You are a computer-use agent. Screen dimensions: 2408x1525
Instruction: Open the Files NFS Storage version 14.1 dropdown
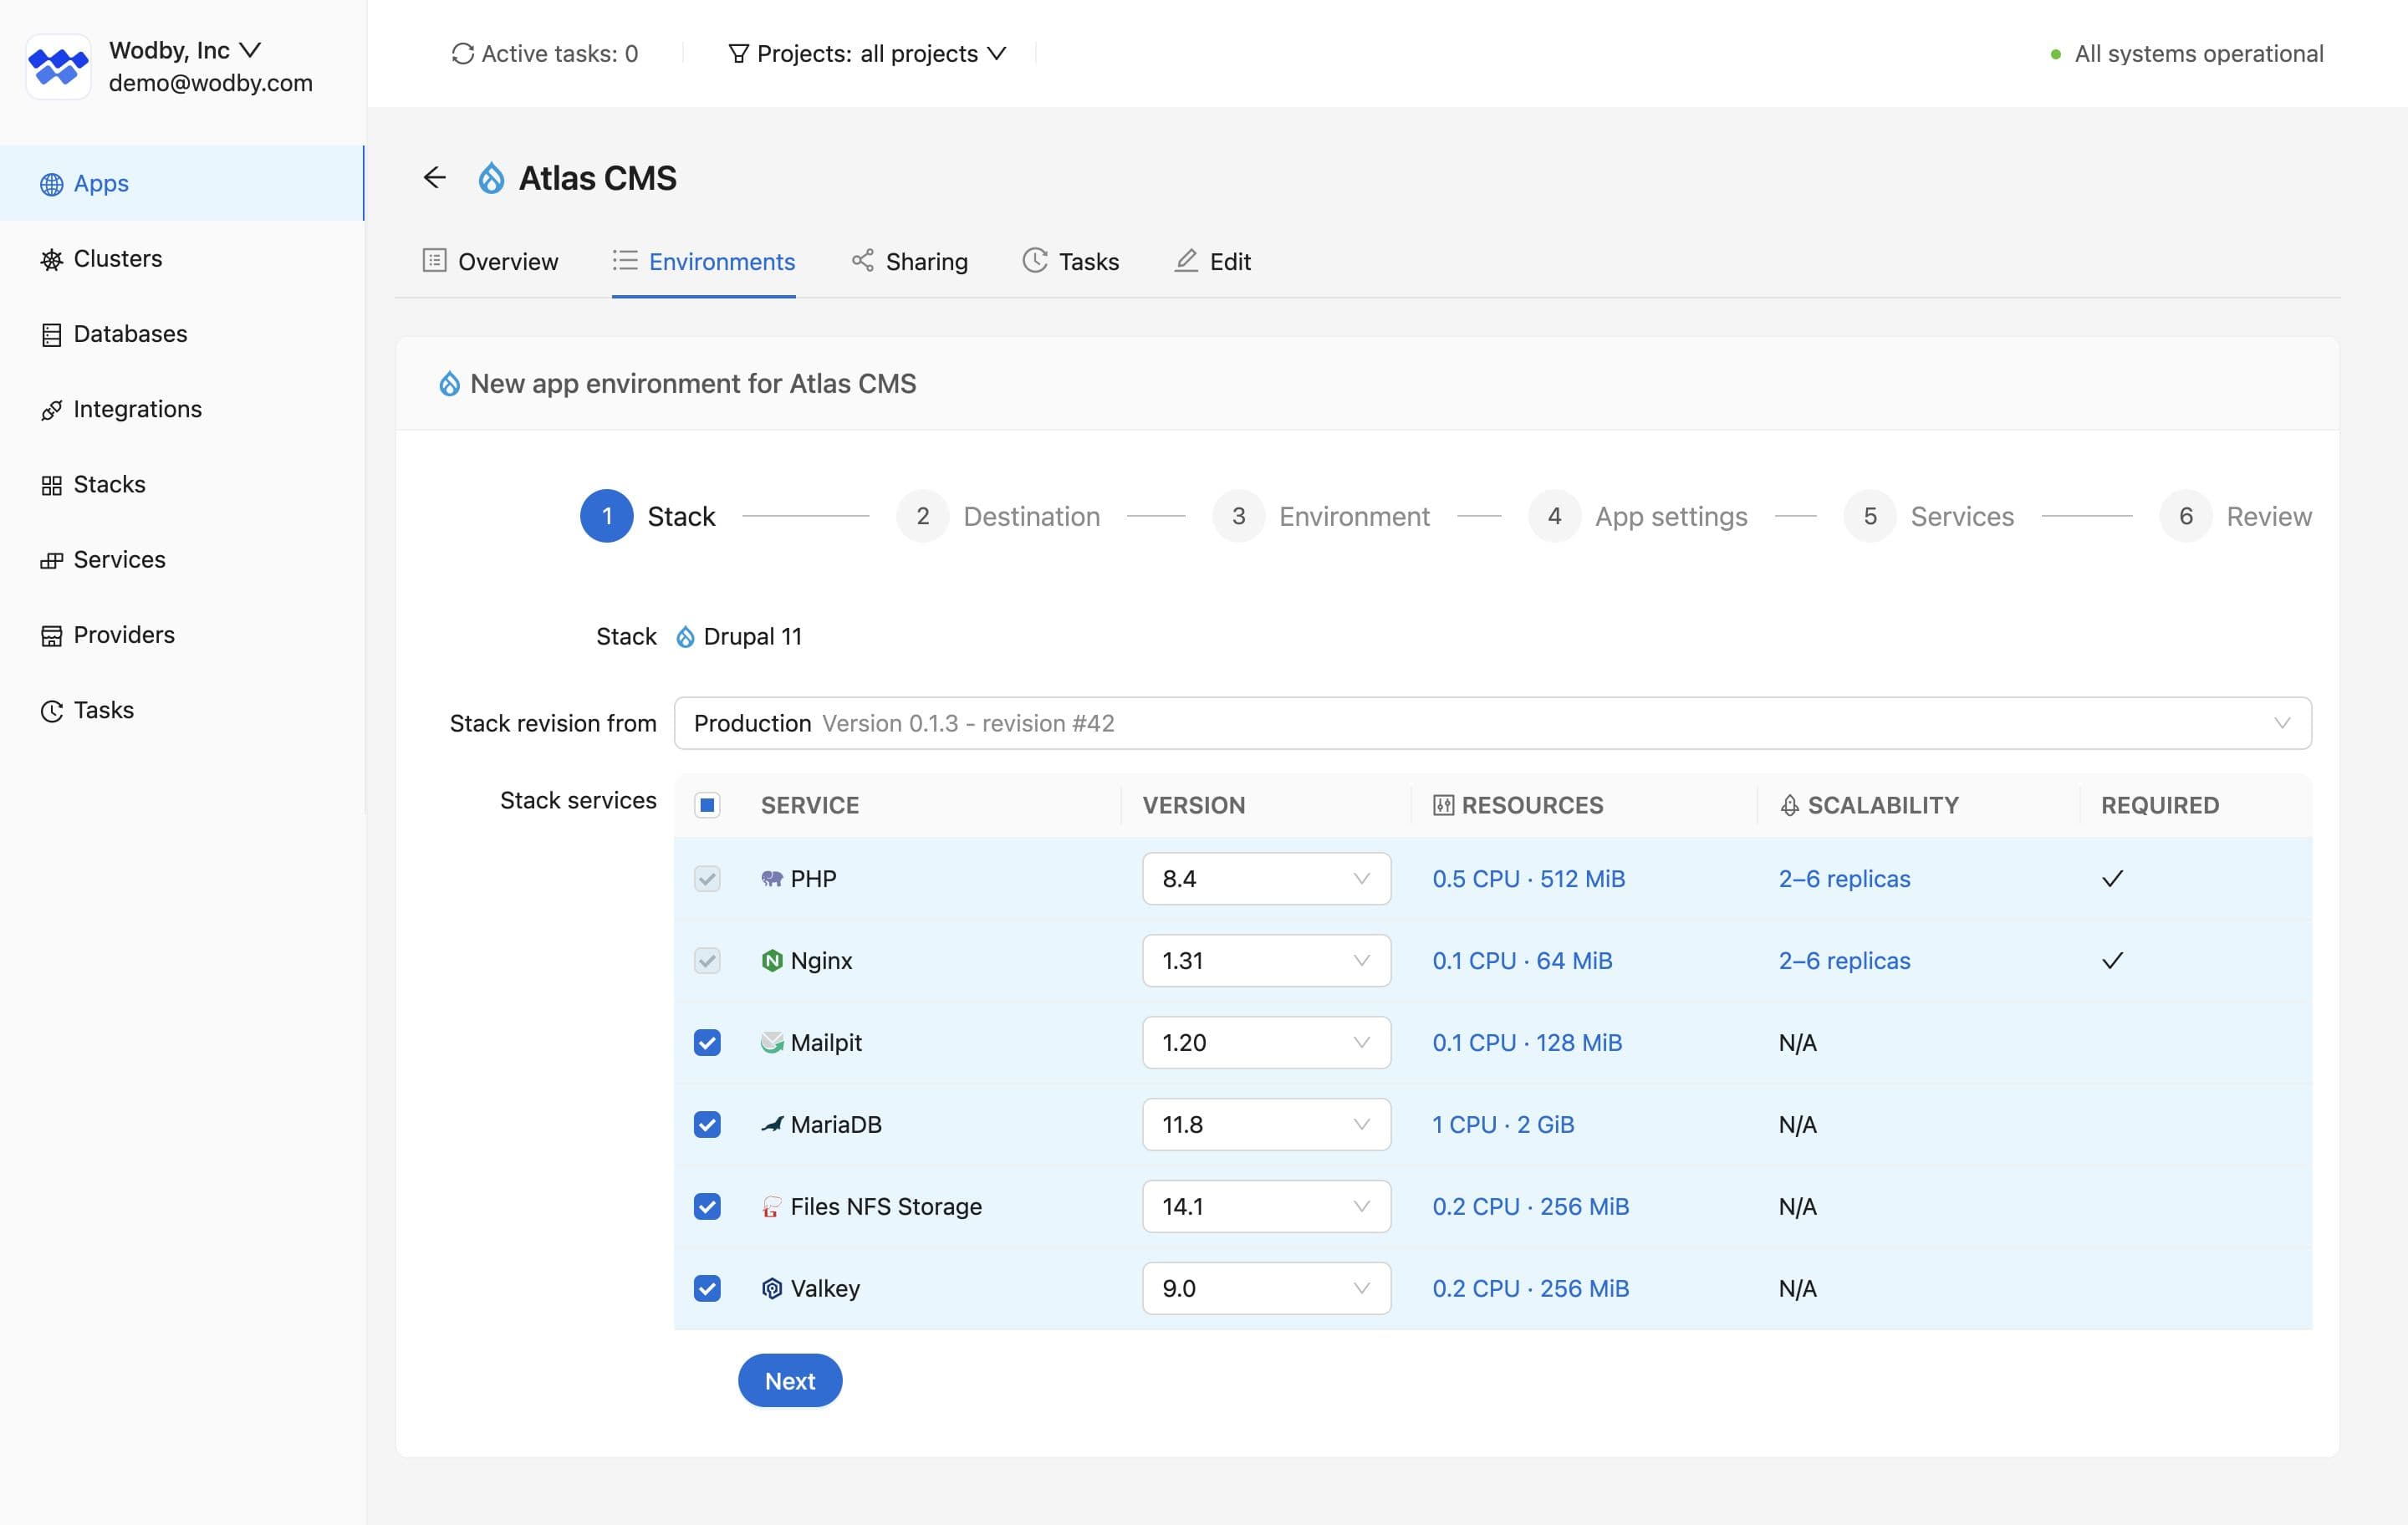tap(1266, 1206)
